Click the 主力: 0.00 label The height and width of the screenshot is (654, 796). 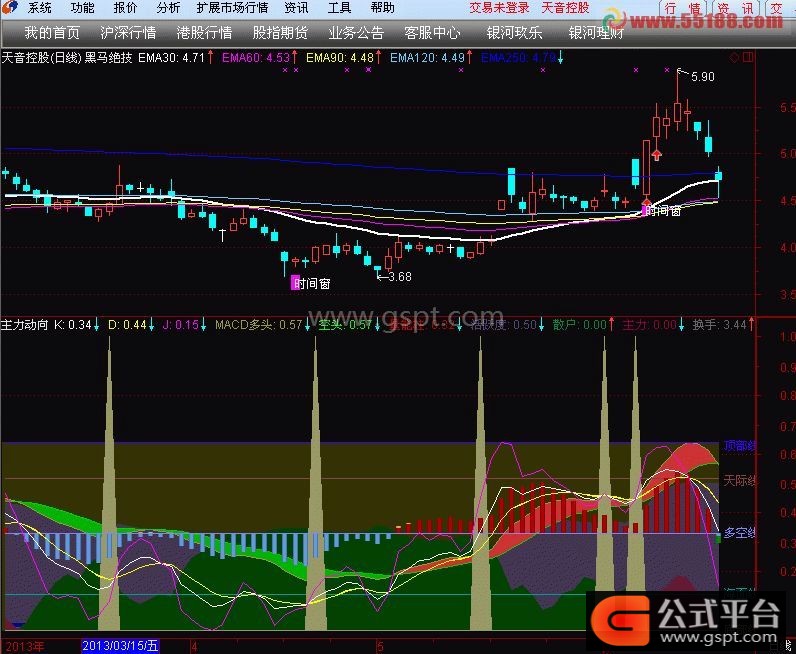point(649,324)
